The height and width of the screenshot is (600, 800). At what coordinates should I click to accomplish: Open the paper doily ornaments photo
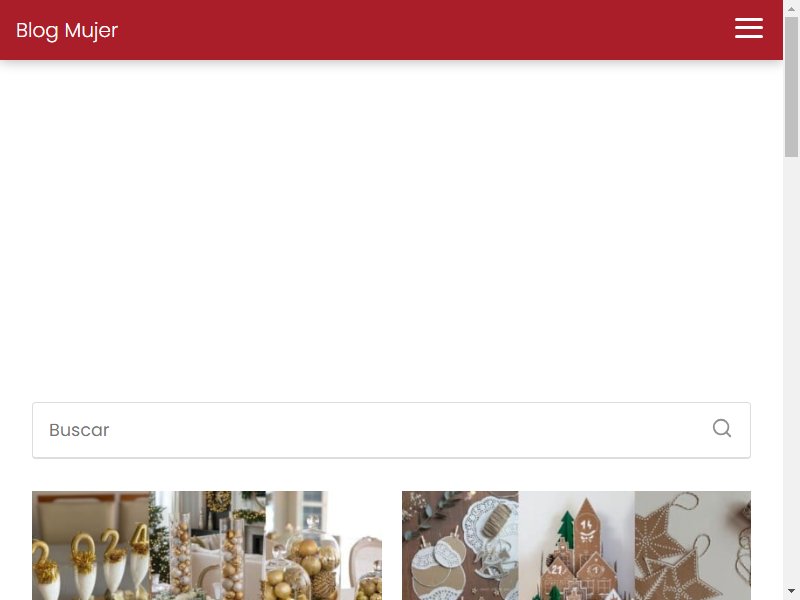coord(460,545)
